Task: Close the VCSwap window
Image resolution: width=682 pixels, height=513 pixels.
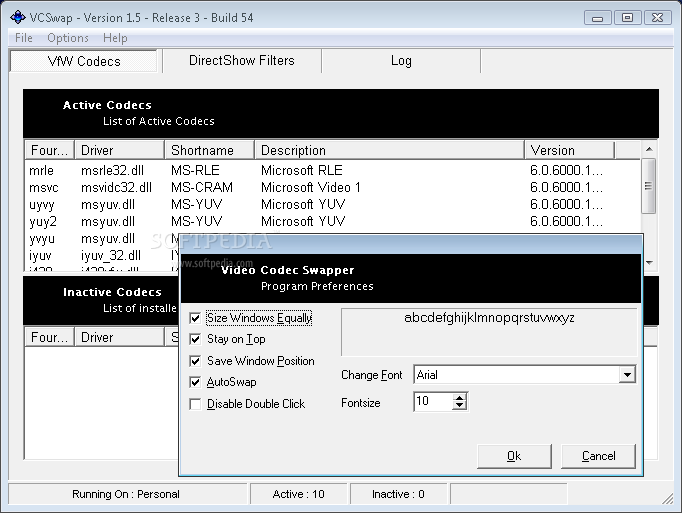Action: (657, 18)
